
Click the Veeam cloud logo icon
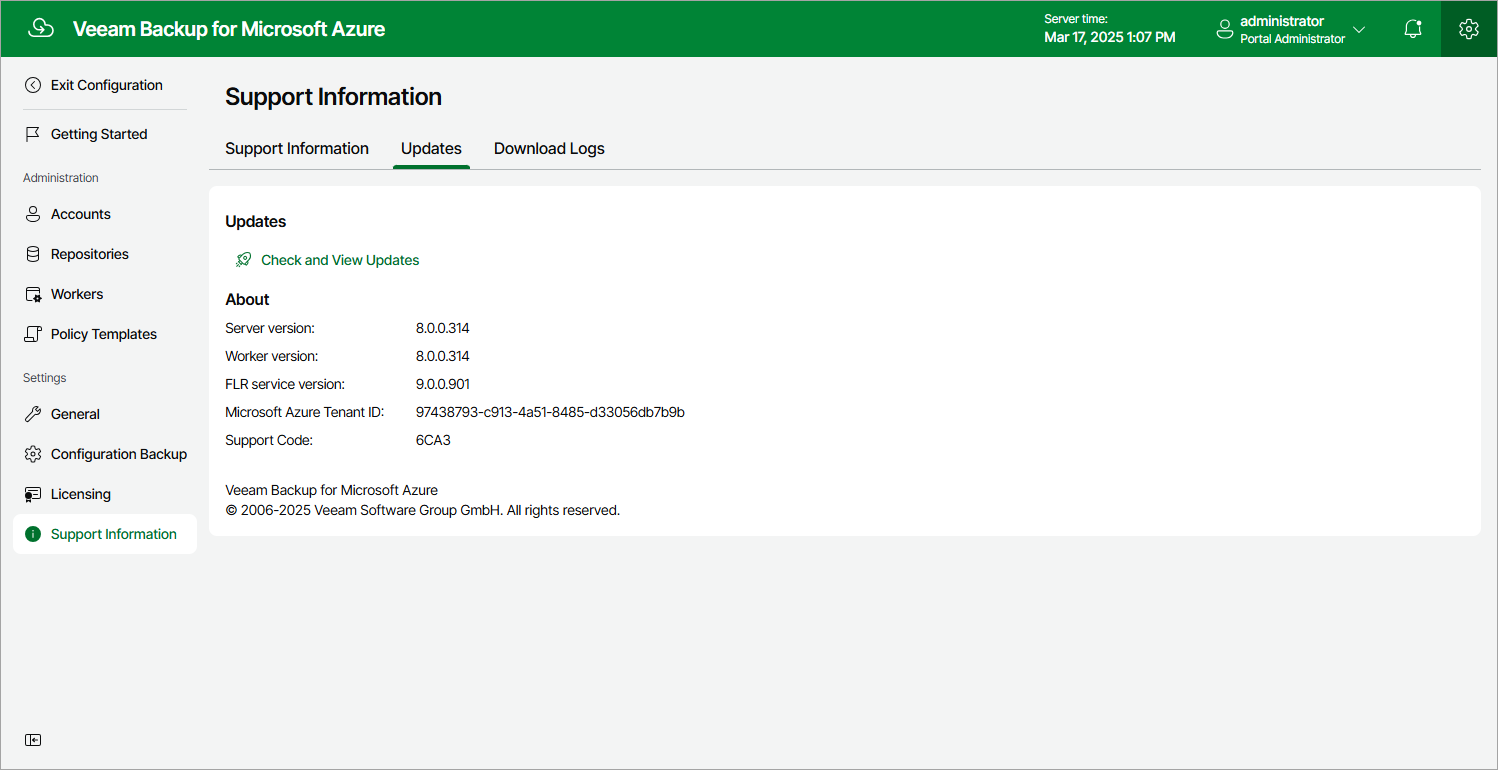point(41,29)
